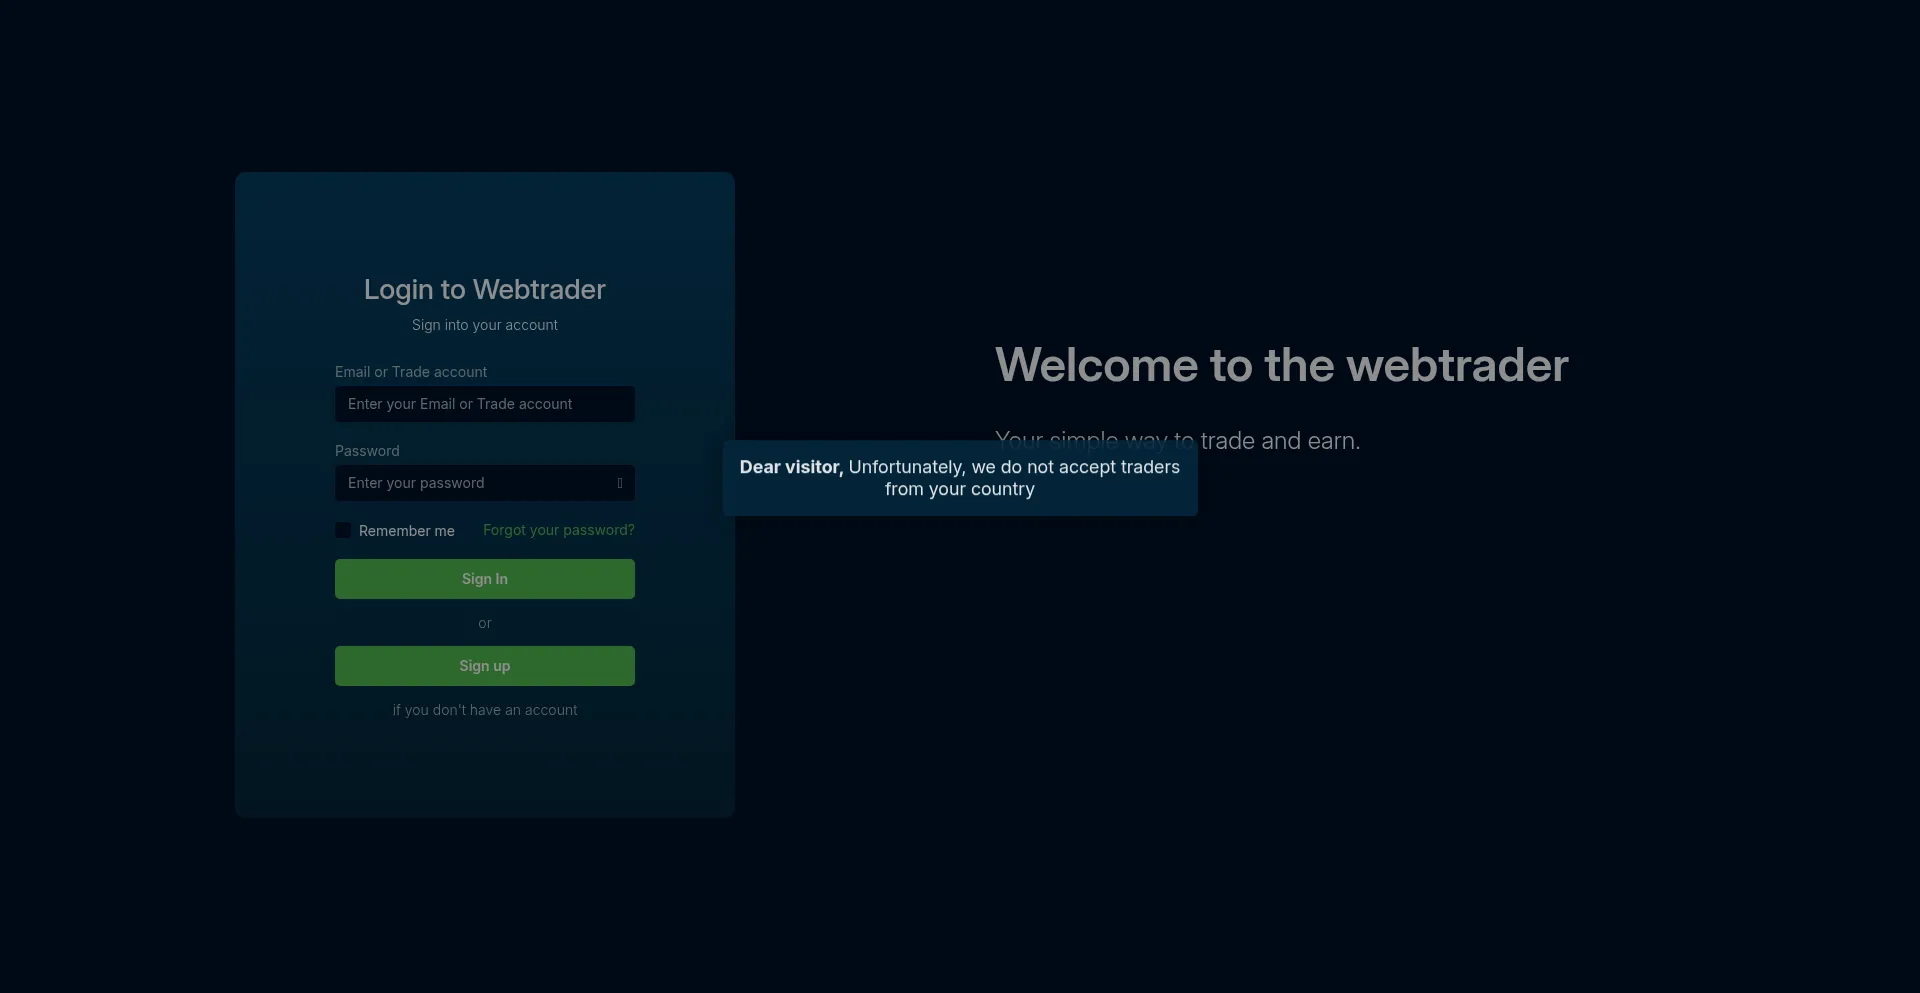Click the Sign into your account subtitle
Image resolution: width=1920 pixels, height=993 pixels.
pos(484,325)
